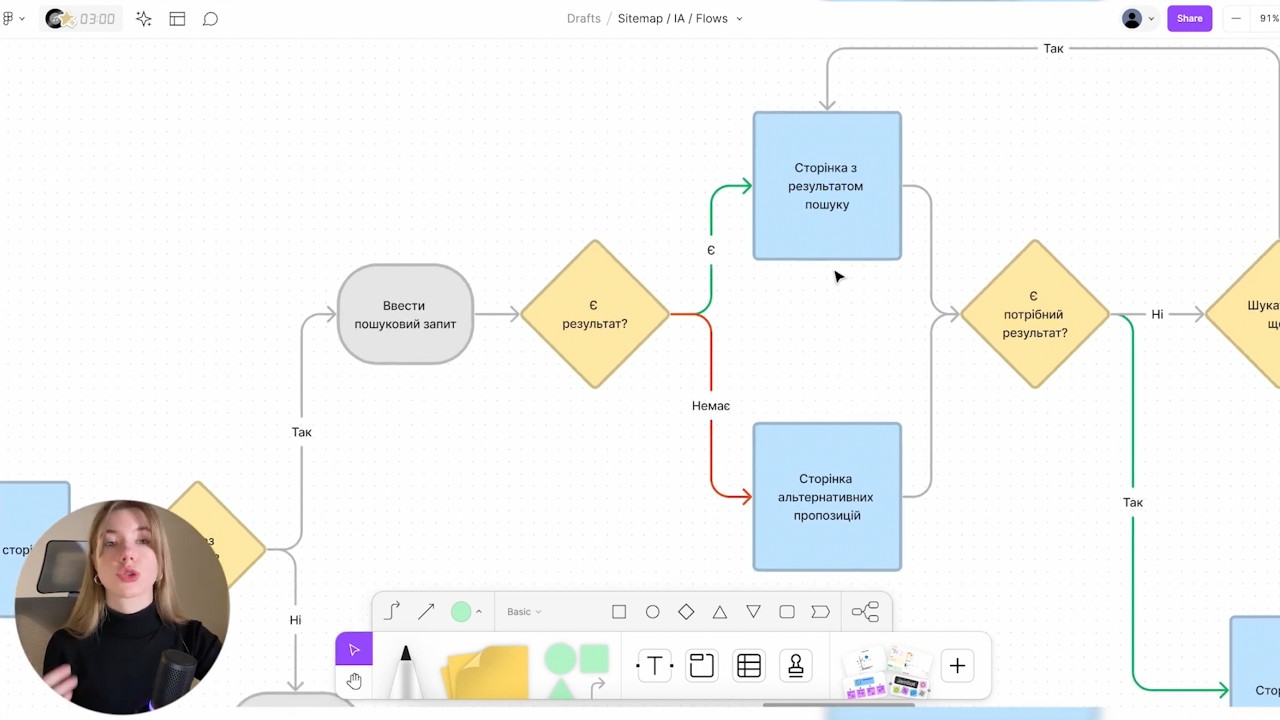Choose the square shape
The width and height of the screenshot is (1280, 720).
pos(619,612)
